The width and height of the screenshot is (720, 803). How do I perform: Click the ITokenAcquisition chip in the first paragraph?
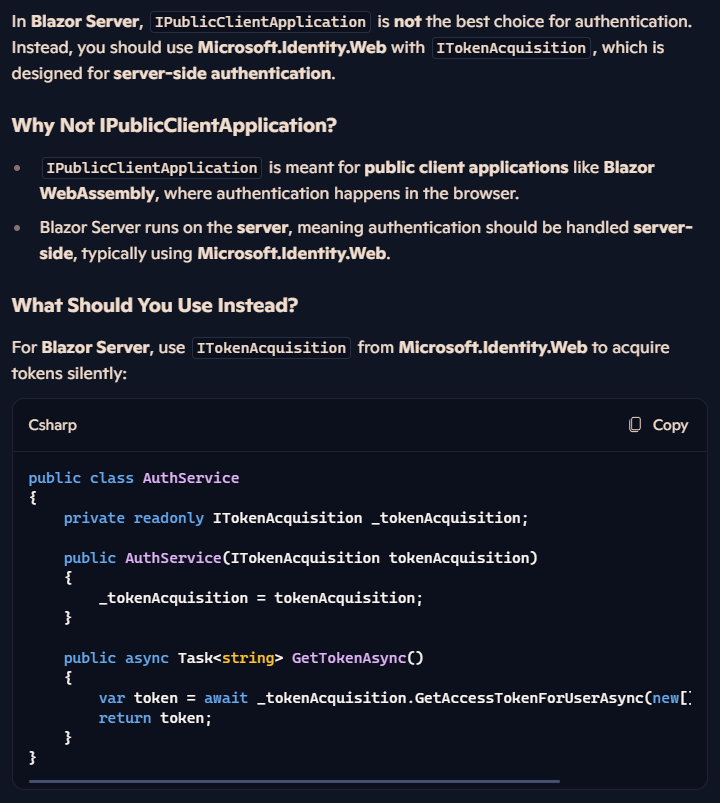pos(511,47)
